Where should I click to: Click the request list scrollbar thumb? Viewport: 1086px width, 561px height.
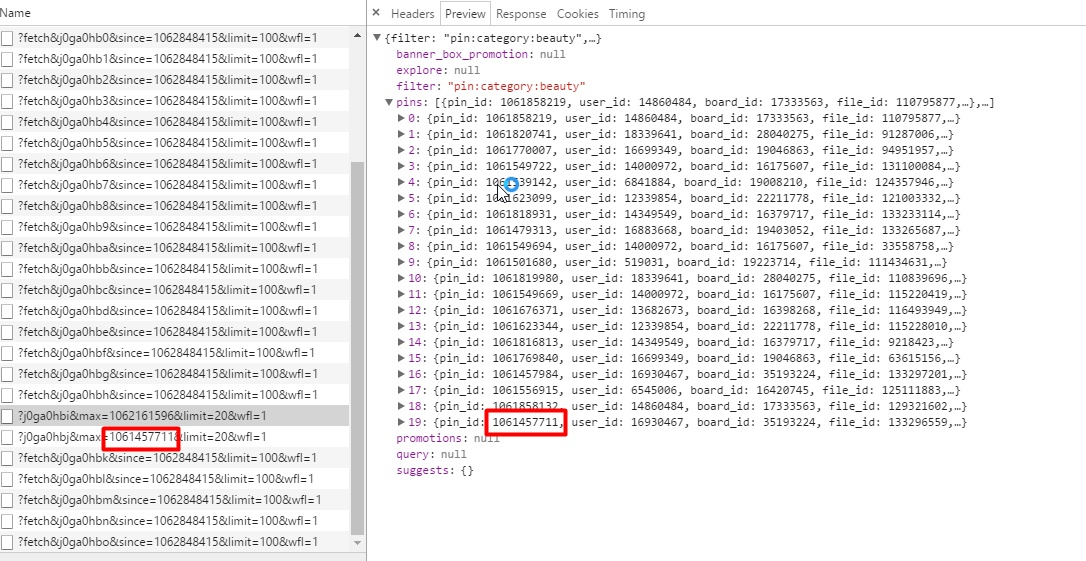point(357,350)
